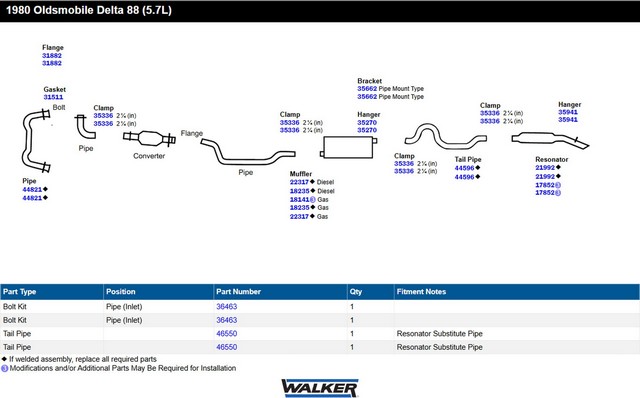Click the S-shaped tail pipe drawing
The width and height of the screenshot is (640, 398).
coord(445,136)
